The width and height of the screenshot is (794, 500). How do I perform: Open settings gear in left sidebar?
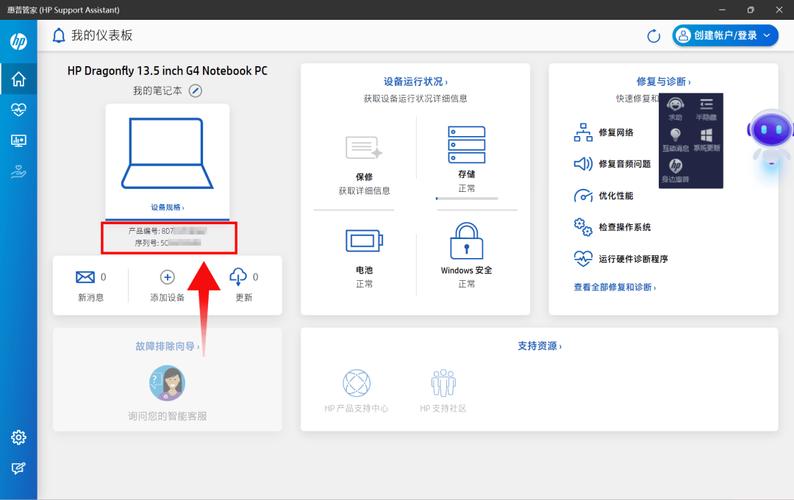coord(18,437)
